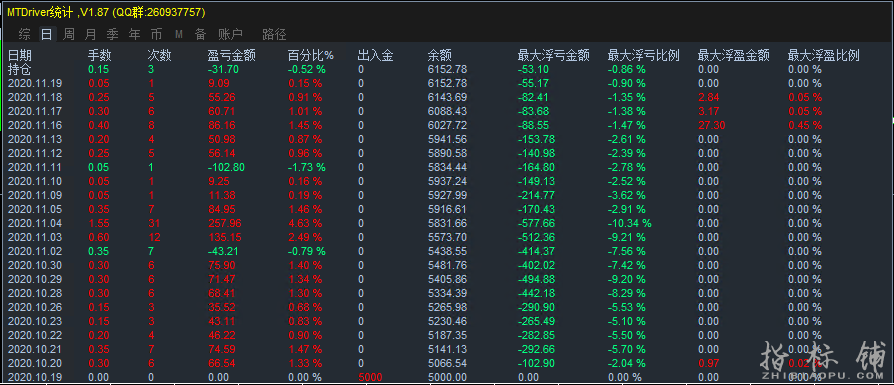894x385 pixels.
Task: Click the M tab
Action: click(178, 34)
